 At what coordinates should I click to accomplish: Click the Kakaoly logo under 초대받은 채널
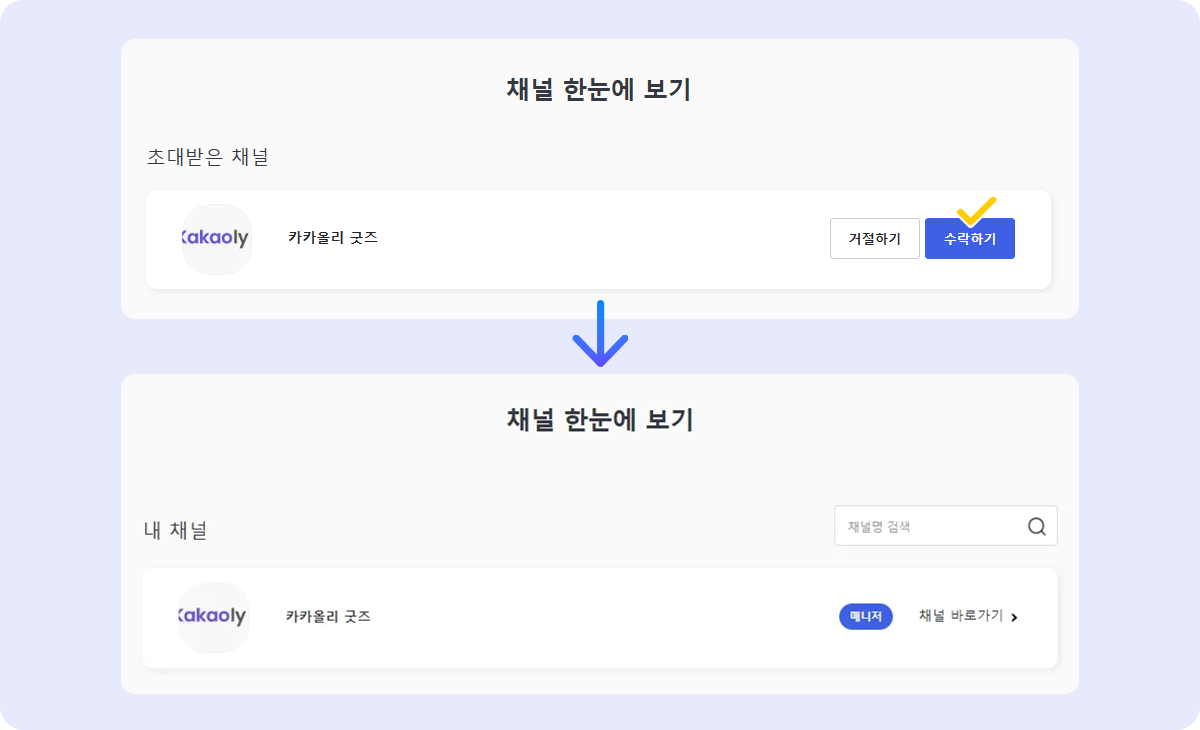[216, 239]
